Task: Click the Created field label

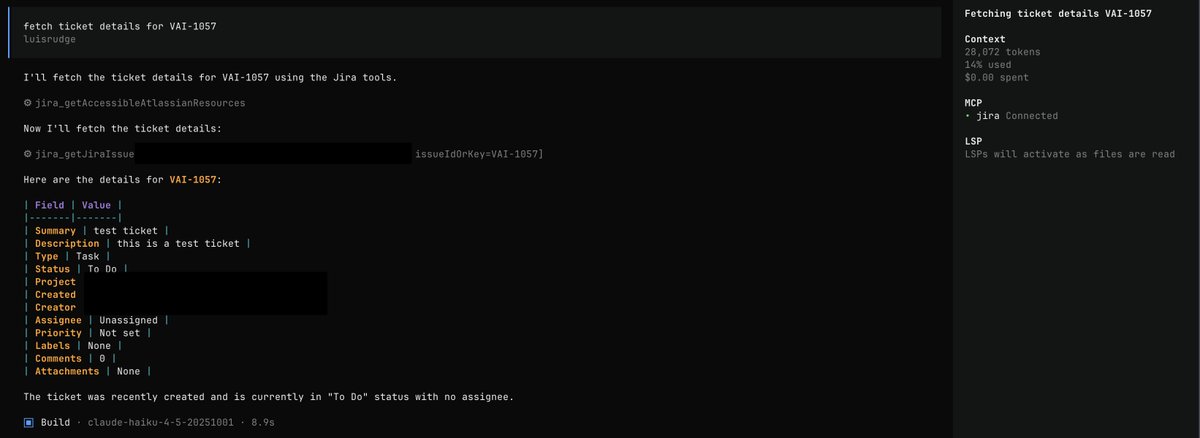Action: pos(55,295)
